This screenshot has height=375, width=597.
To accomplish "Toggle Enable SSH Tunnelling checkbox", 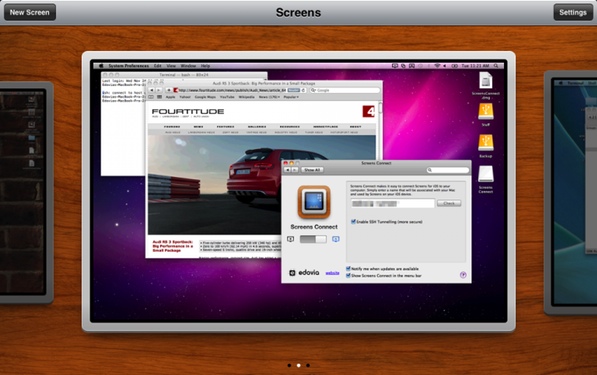I will [x=353, y=222].
